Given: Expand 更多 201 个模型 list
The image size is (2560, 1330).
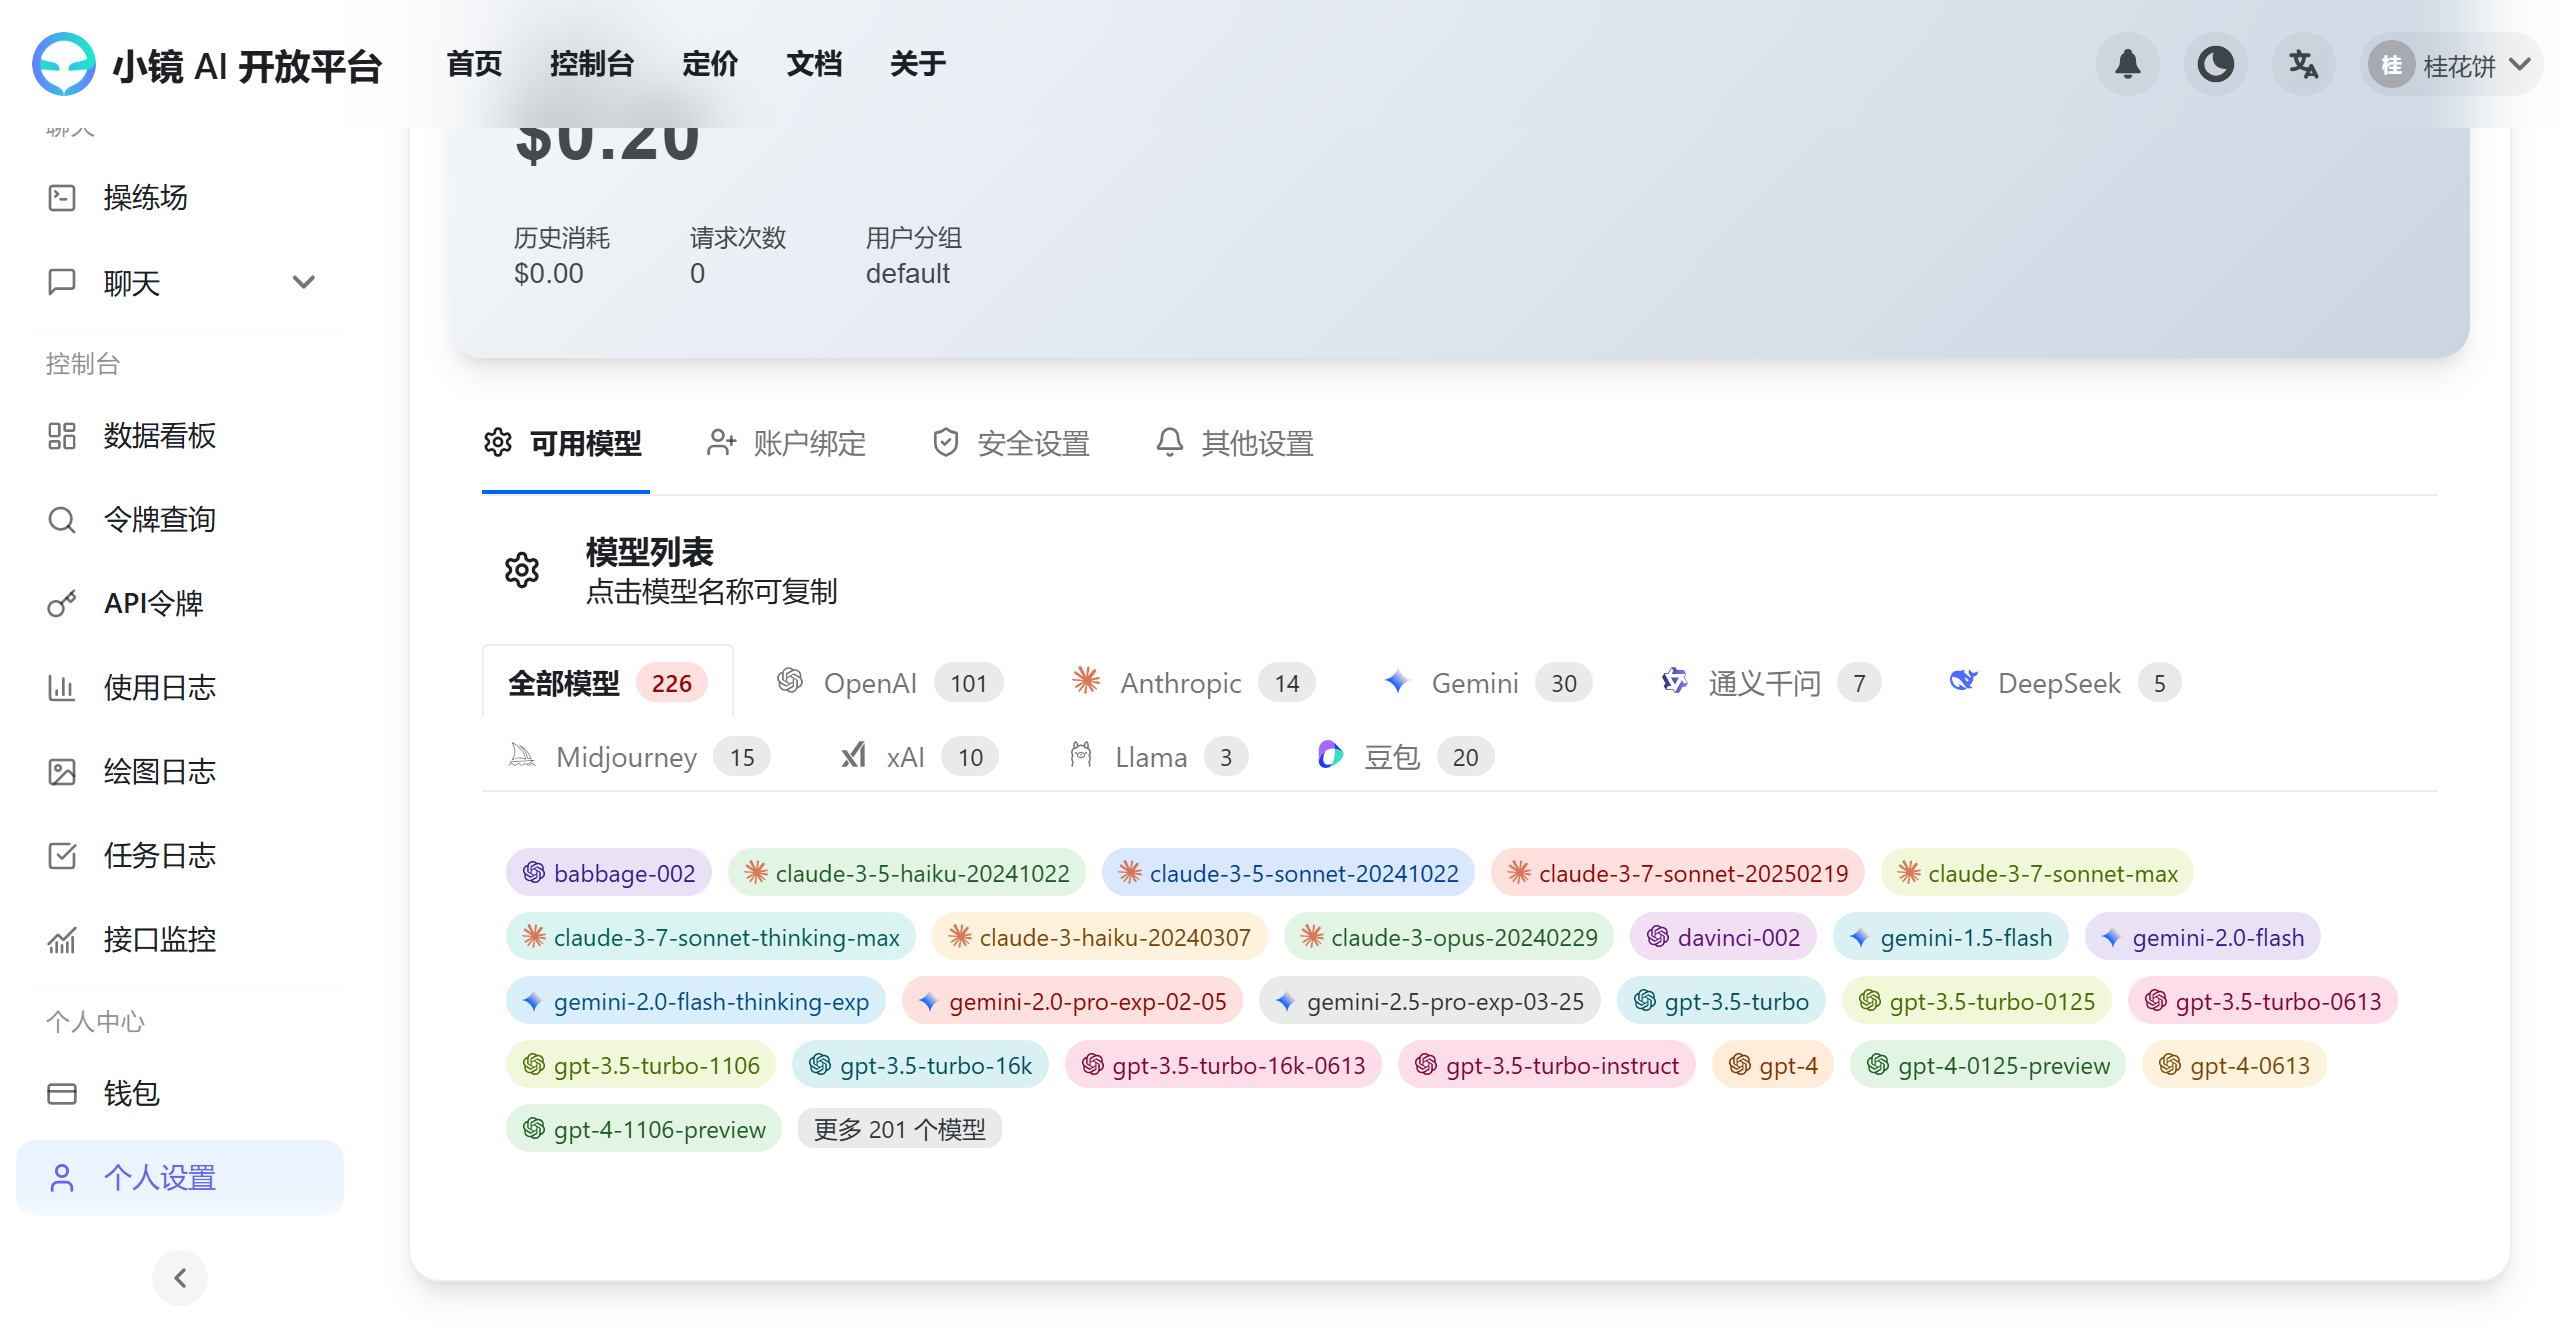Looking at the screenshot, I should click(899, 1129).
